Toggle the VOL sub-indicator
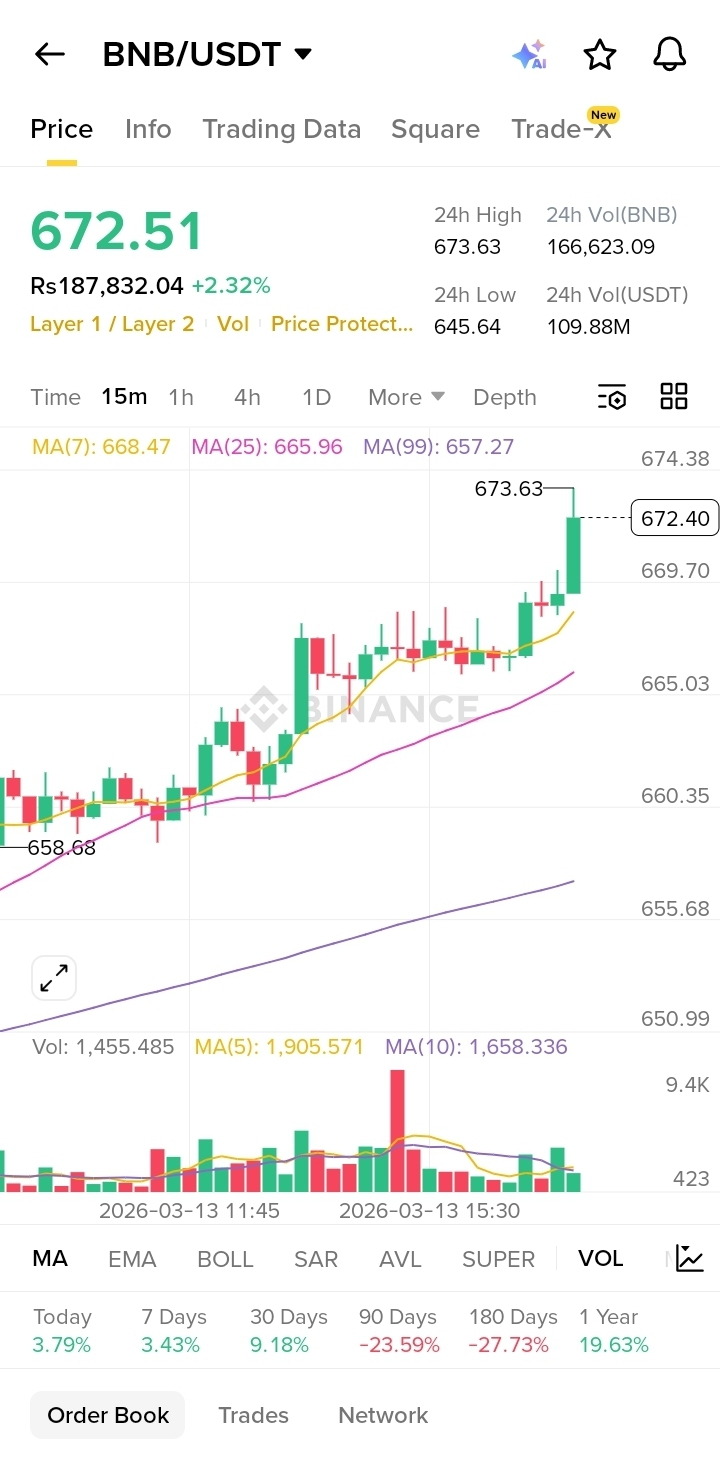Screen dimensions: 720x1469 click(x=600, y=1258)
